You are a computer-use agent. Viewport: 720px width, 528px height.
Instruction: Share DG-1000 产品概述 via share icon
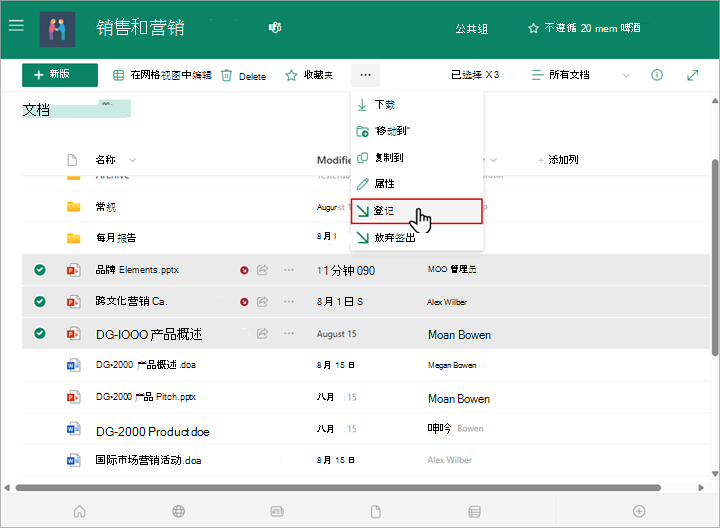tap(262, 333)
